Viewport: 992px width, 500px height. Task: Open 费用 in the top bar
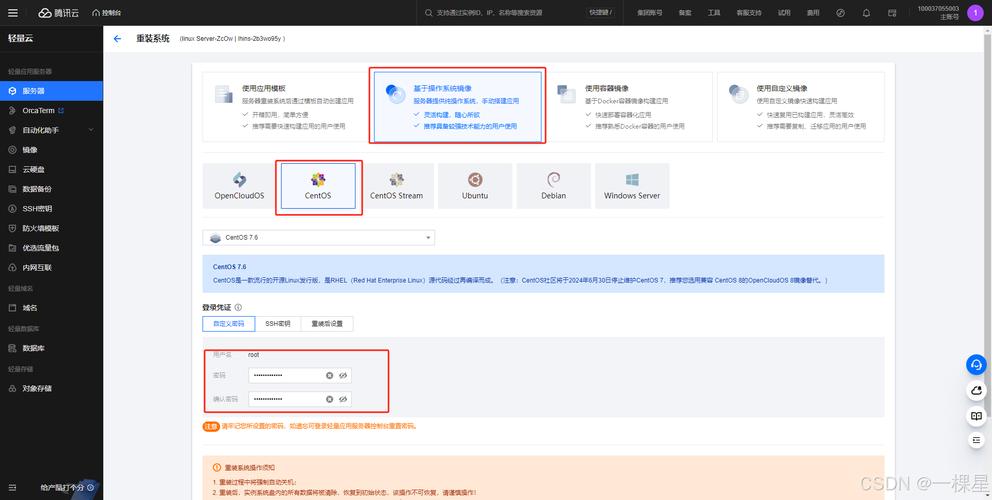tap(813, 13)
